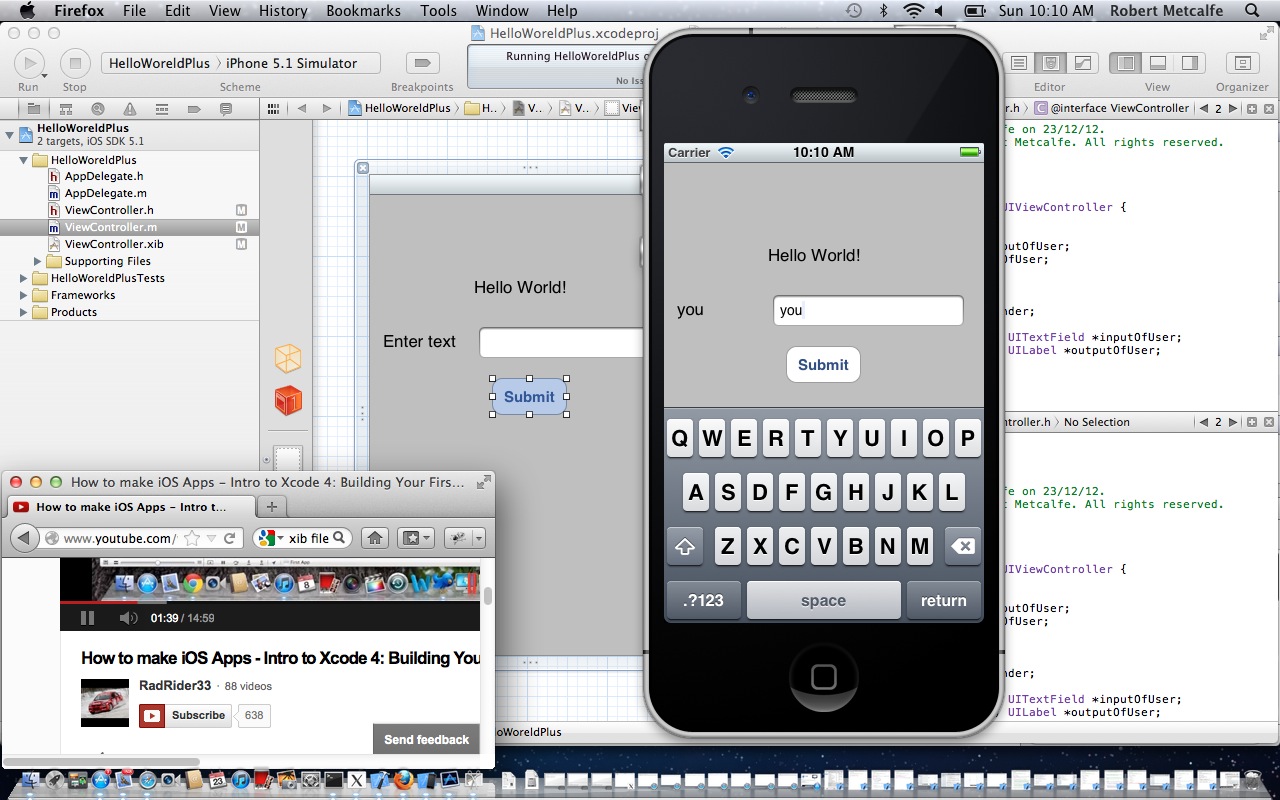Click the Wi-Fi status icon
The width and height of the screenshot is (1280, 800).
(x=913, y=11)
